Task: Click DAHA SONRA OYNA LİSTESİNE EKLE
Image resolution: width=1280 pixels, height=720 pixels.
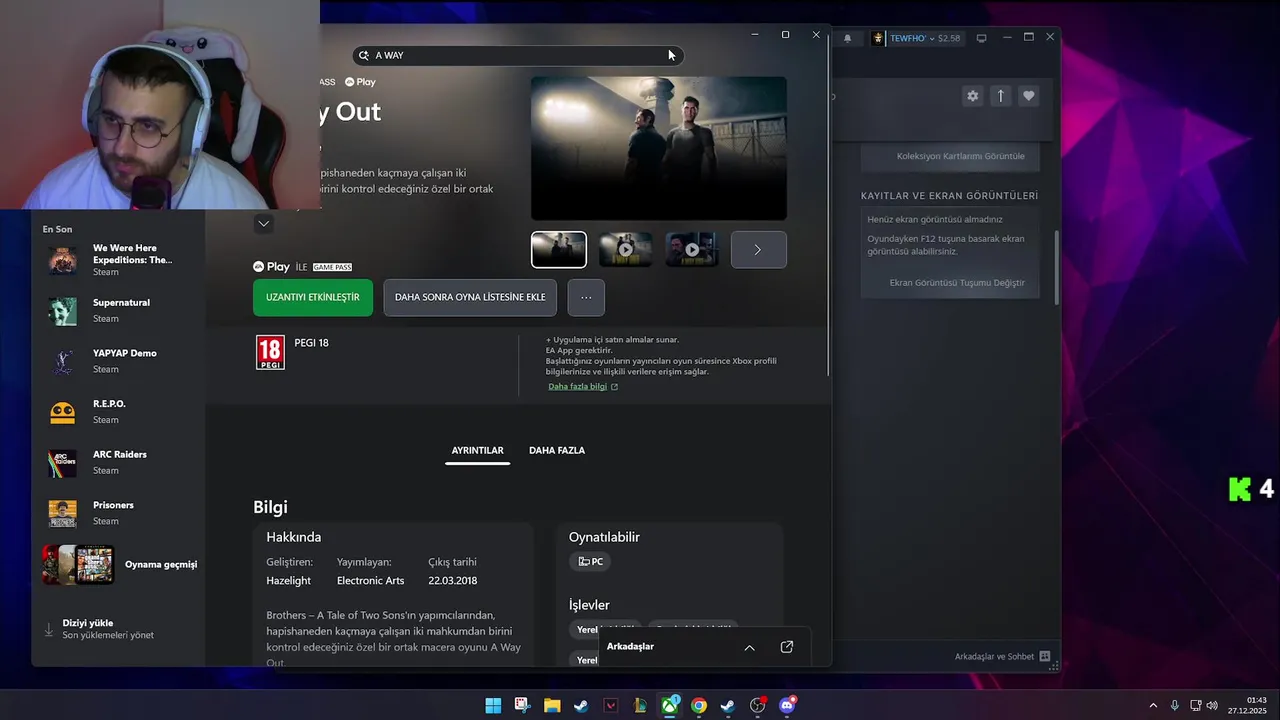Action: 470,297
